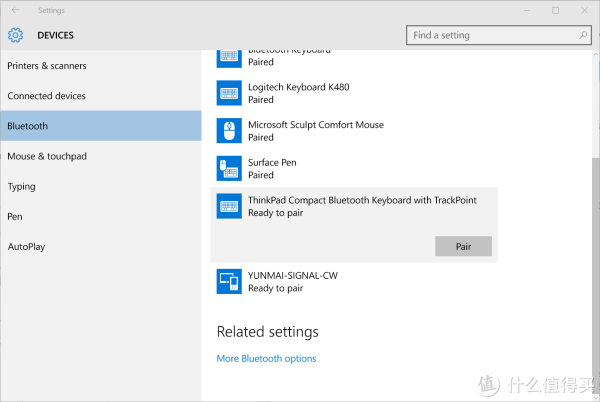This screenshot has height=402, width=600.
Task: Pair the ThinkPad Compact Bluetooth Keyboard
Action: (463, 246)
